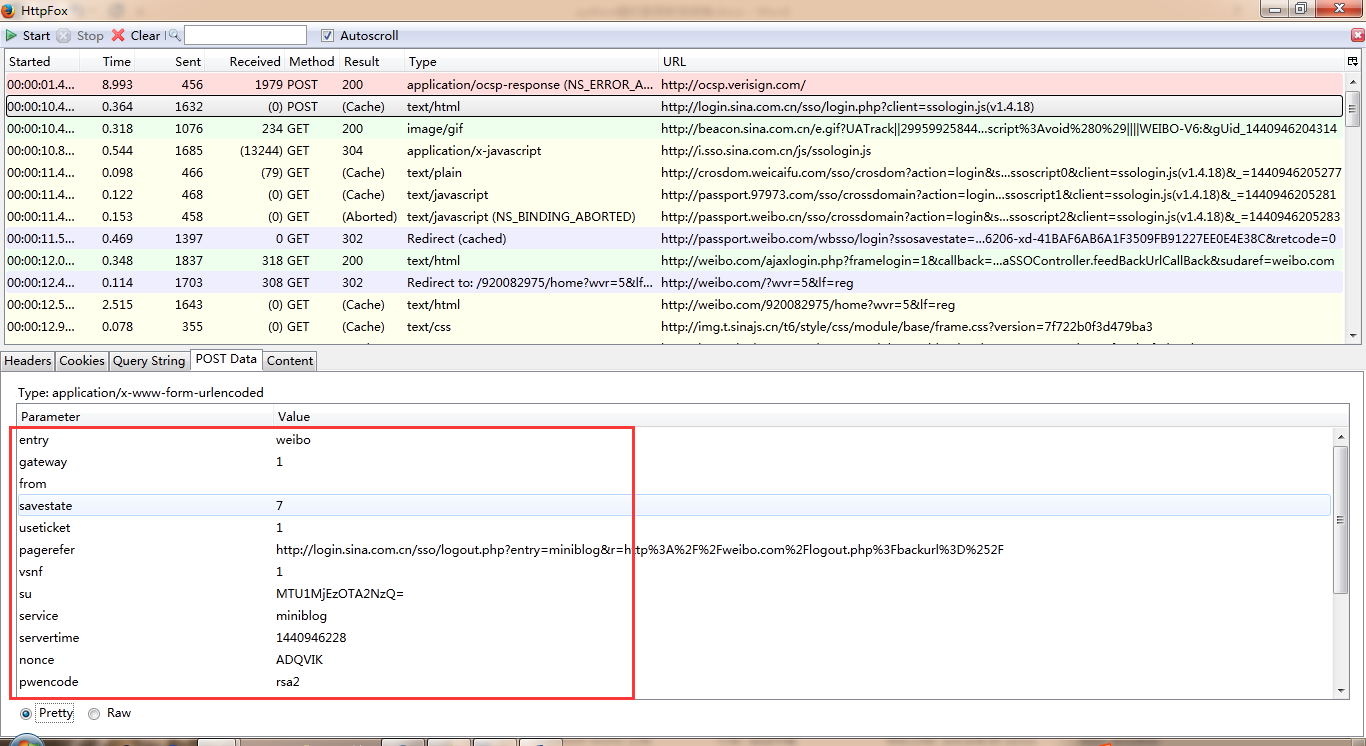Click the scroll-down arrow of the POST data scrollbar

pyautogui.click(x=1341, y=689)
